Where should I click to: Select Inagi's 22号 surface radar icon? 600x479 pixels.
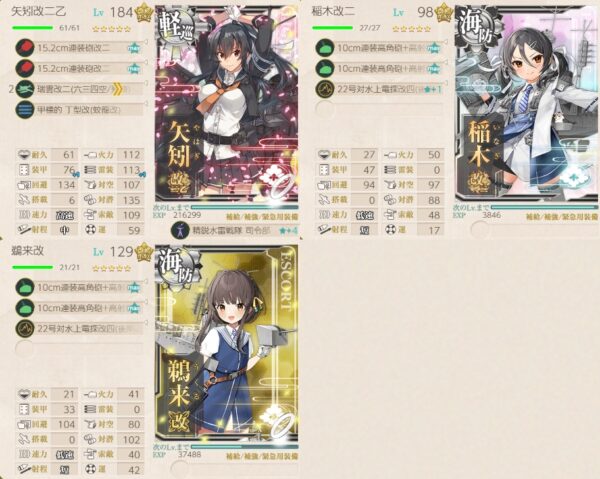pos(325,90)
